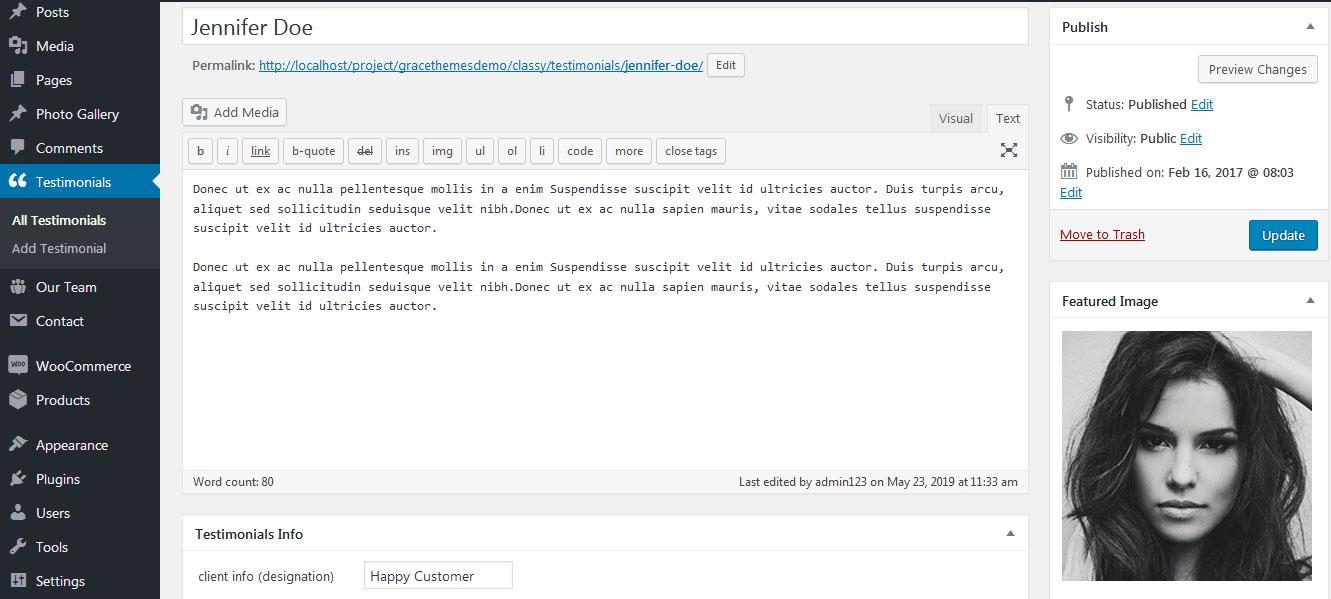Viewport: 1331px width, 599px height.
Task: Click the Testimonials quote icon
Action: pyautogui.click(x=18, y=182)
